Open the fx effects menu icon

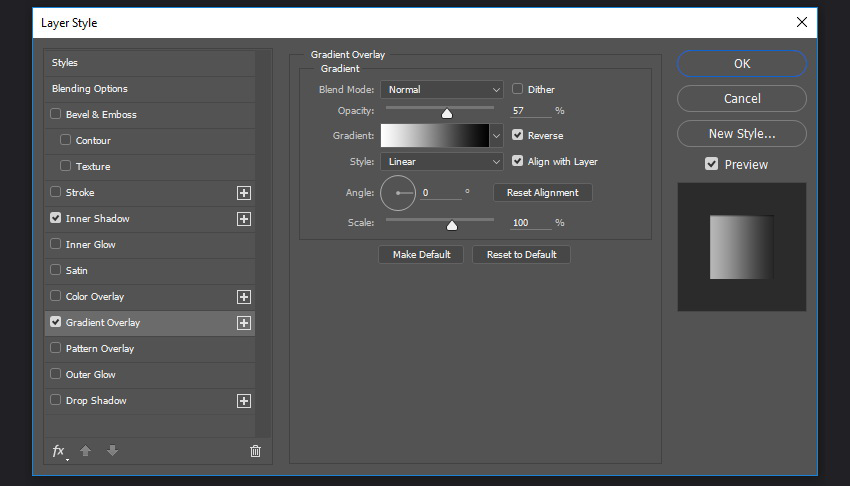59,451
